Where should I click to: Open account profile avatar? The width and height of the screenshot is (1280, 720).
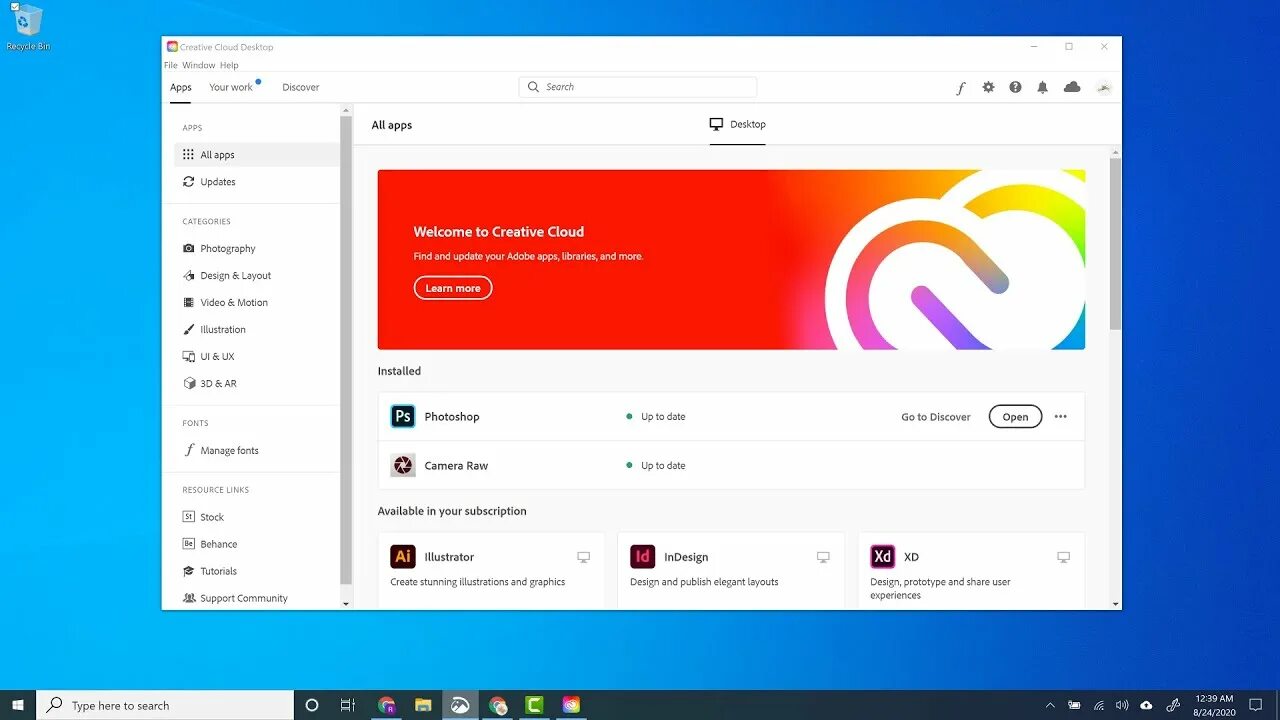click(x=1103, y=87)
